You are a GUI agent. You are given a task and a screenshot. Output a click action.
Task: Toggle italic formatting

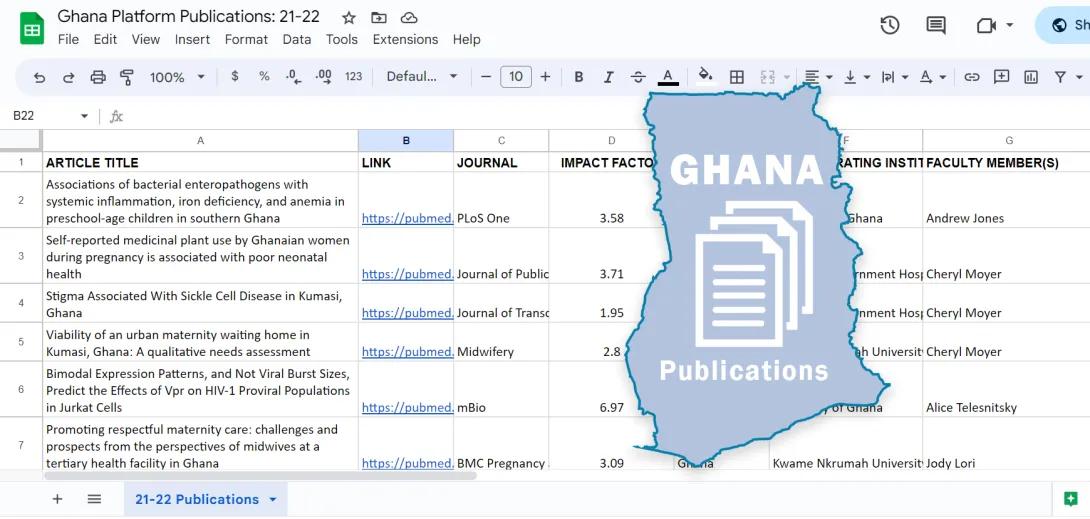click(x=608, y=77)
